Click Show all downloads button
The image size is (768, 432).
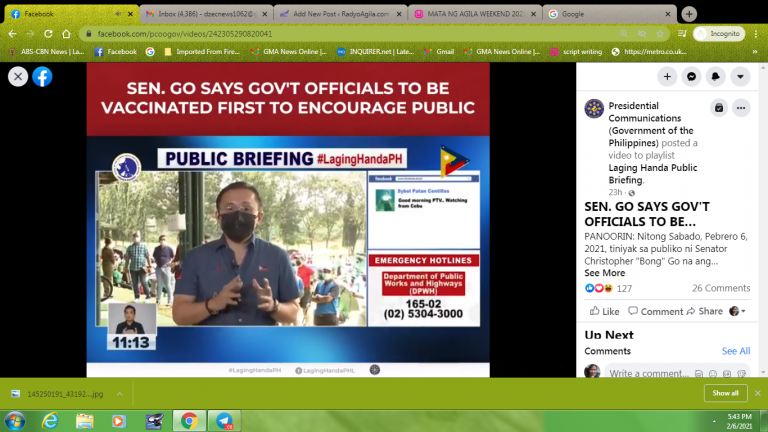tap(725, 393)
